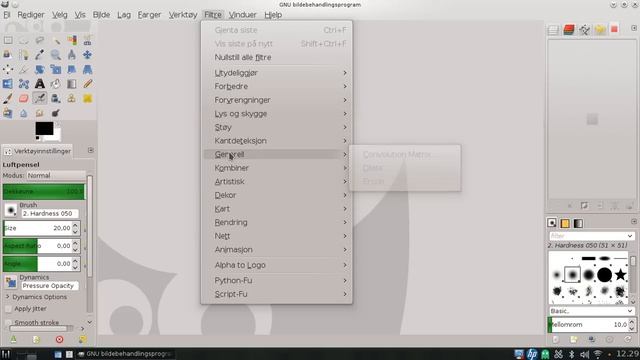
Task: Select the Scale tool
Action: pos(56,69)
